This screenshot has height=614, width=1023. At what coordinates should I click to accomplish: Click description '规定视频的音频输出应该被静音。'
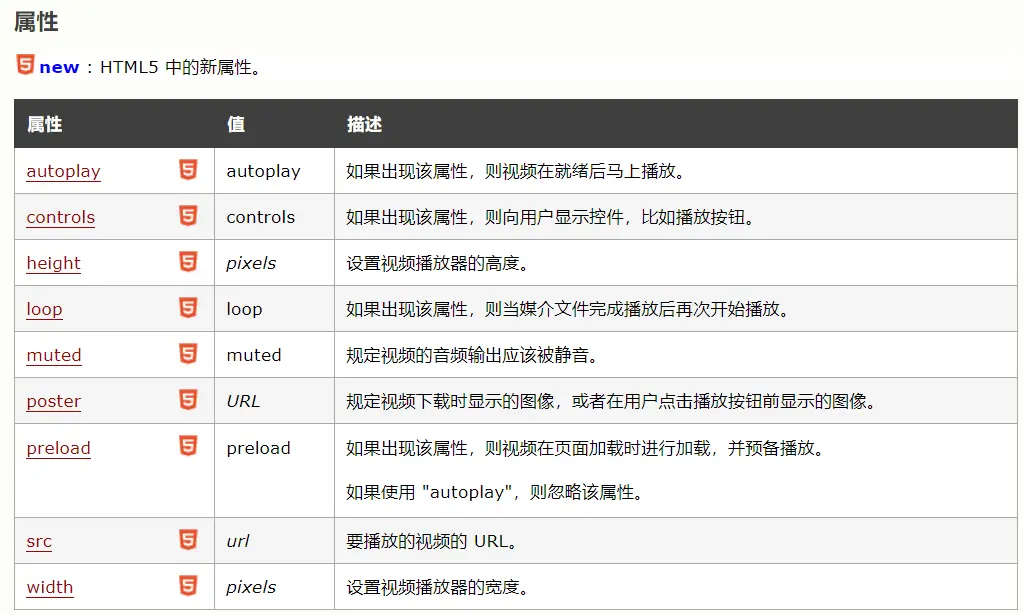pos(472,355)
